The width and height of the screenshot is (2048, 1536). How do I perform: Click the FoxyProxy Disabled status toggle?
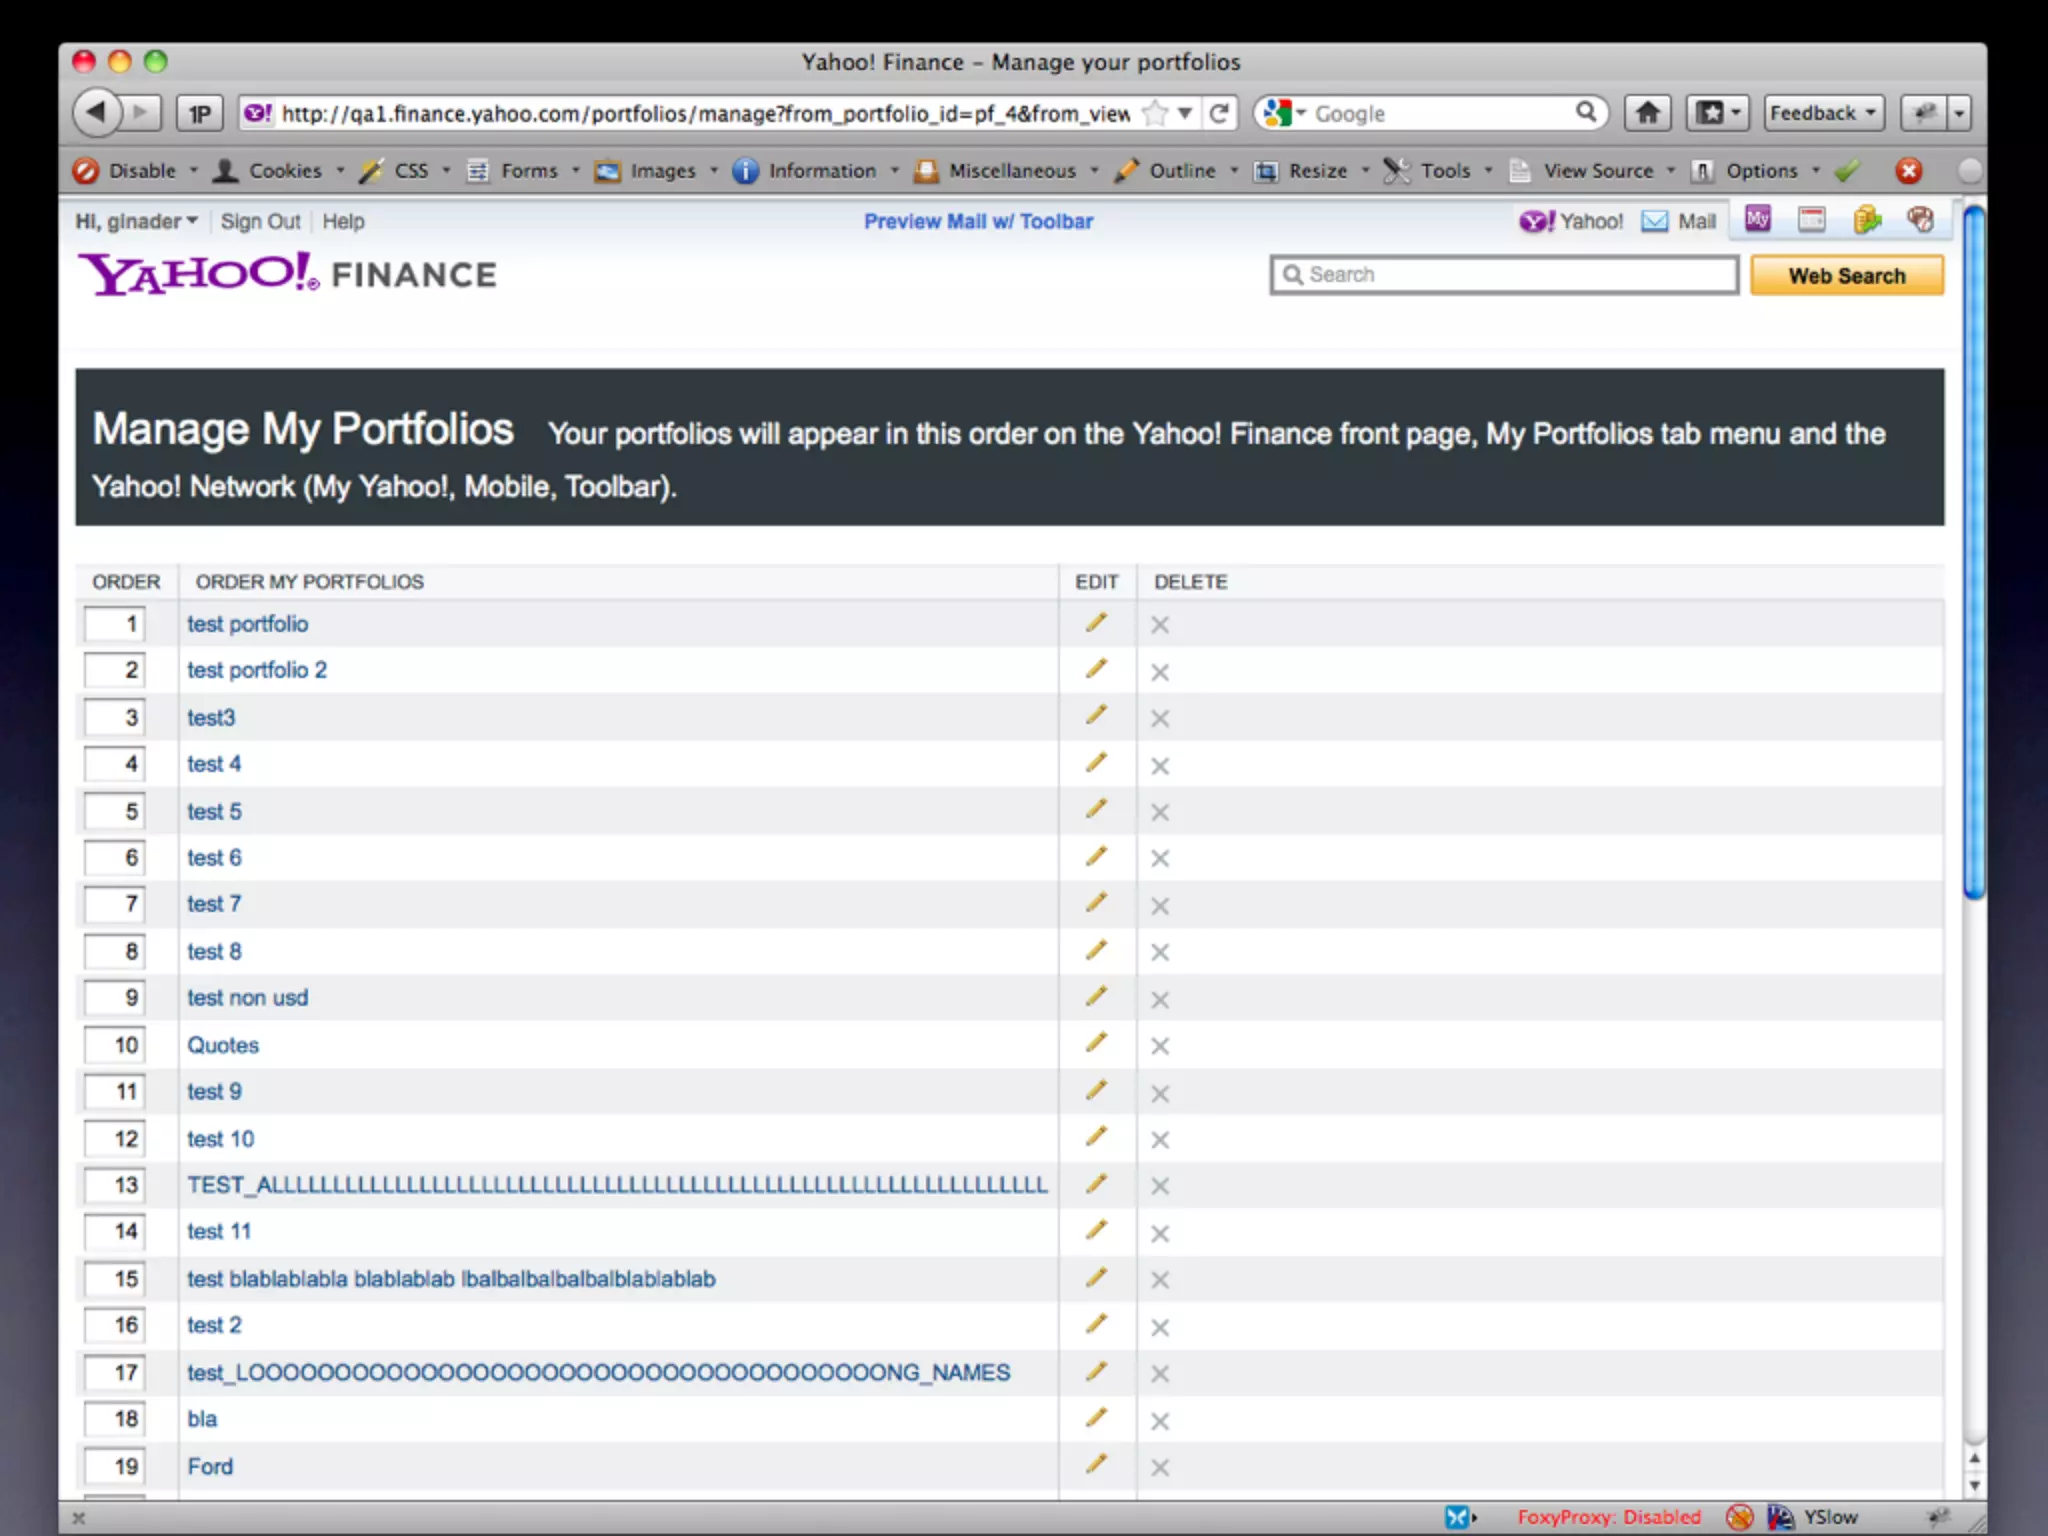click(x=1608, y=1517)
